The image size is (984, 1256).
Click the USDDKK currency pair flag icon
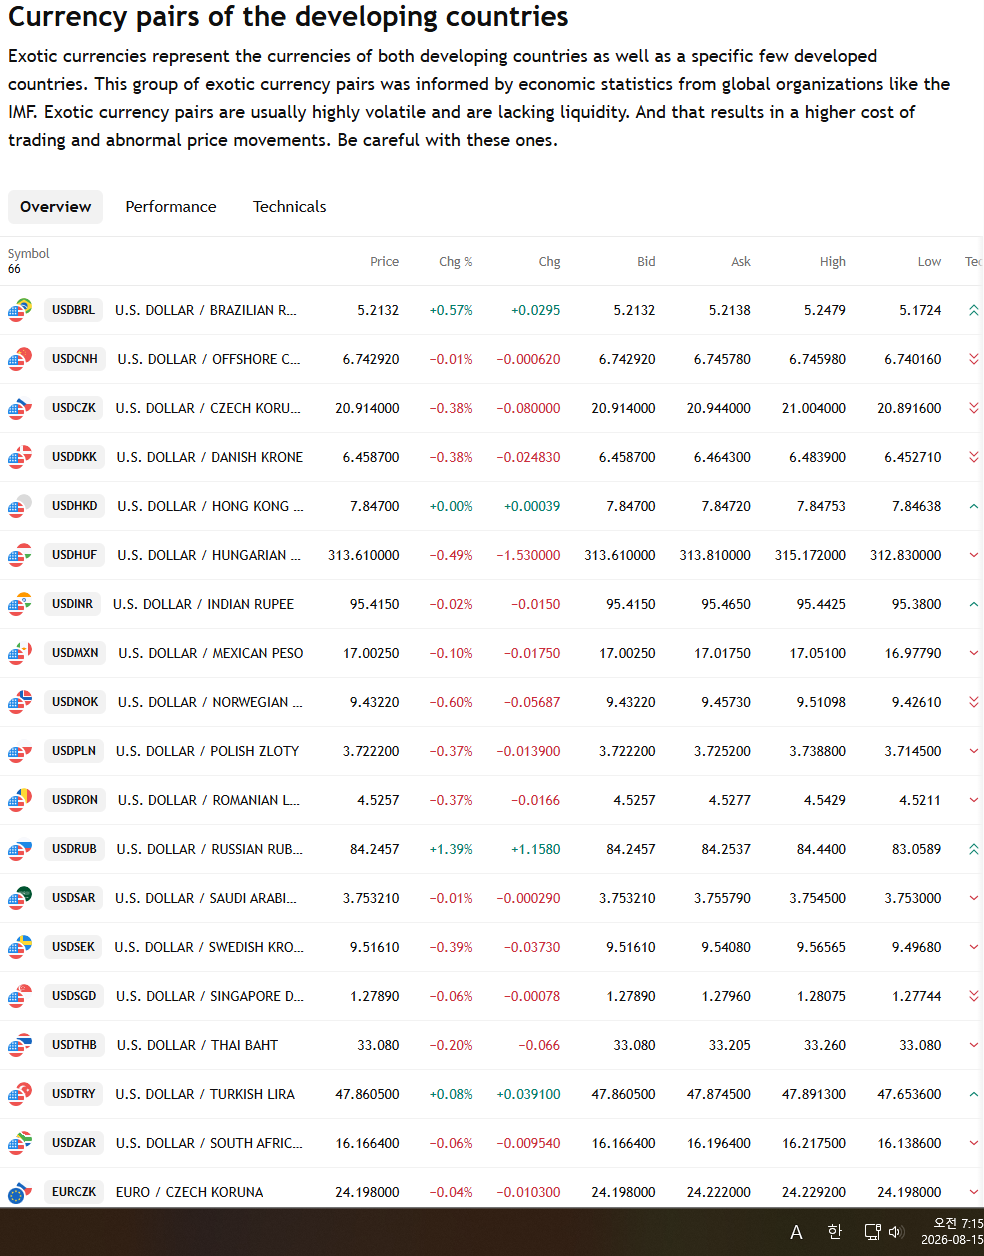(x=20, y=457)
